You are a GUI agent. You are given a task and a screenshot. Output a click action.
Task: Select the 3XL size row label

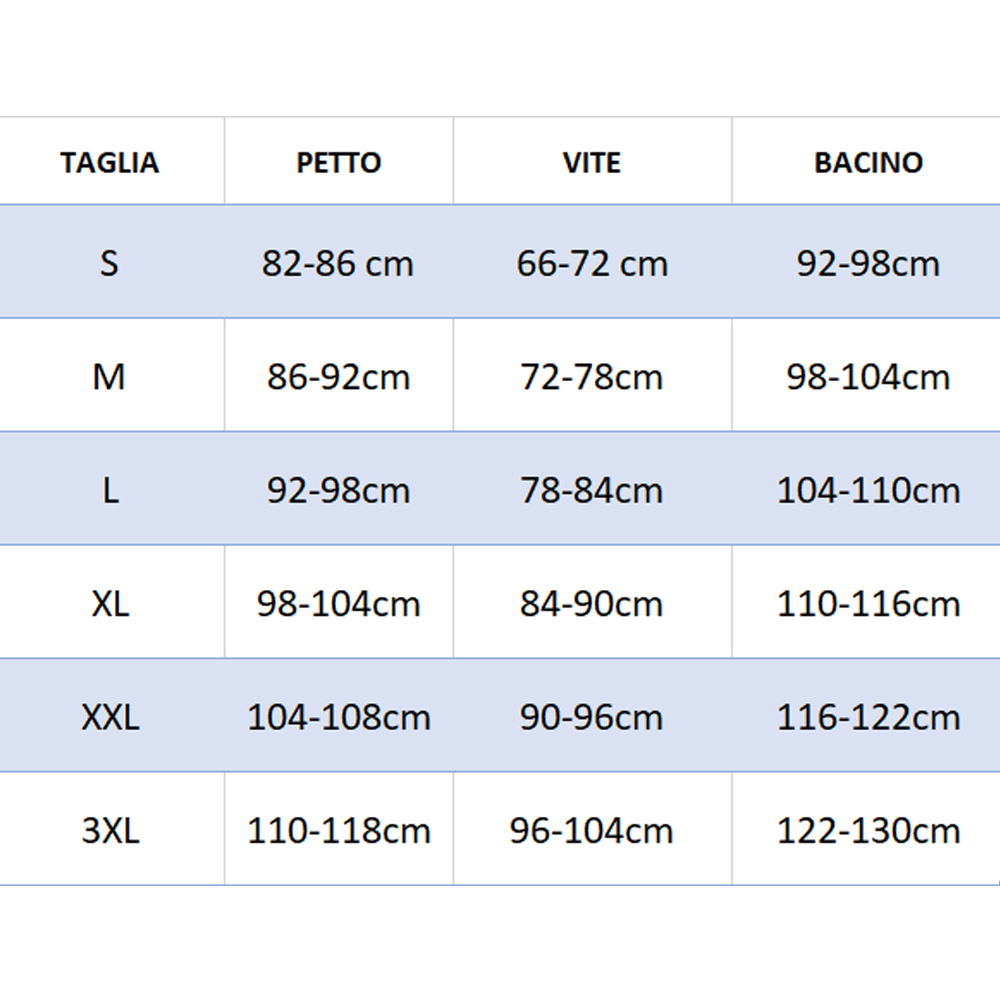click(x=110, y=831)
